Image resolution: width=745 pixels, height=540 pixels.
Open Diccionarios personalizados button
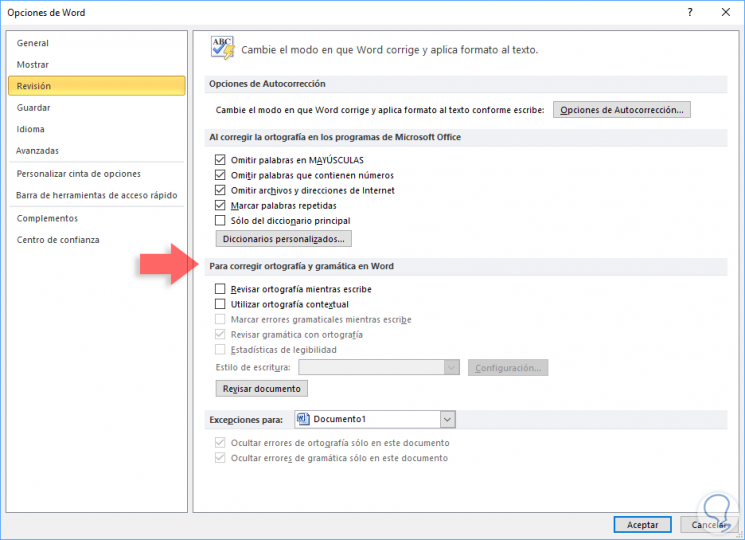pos(284,239)
